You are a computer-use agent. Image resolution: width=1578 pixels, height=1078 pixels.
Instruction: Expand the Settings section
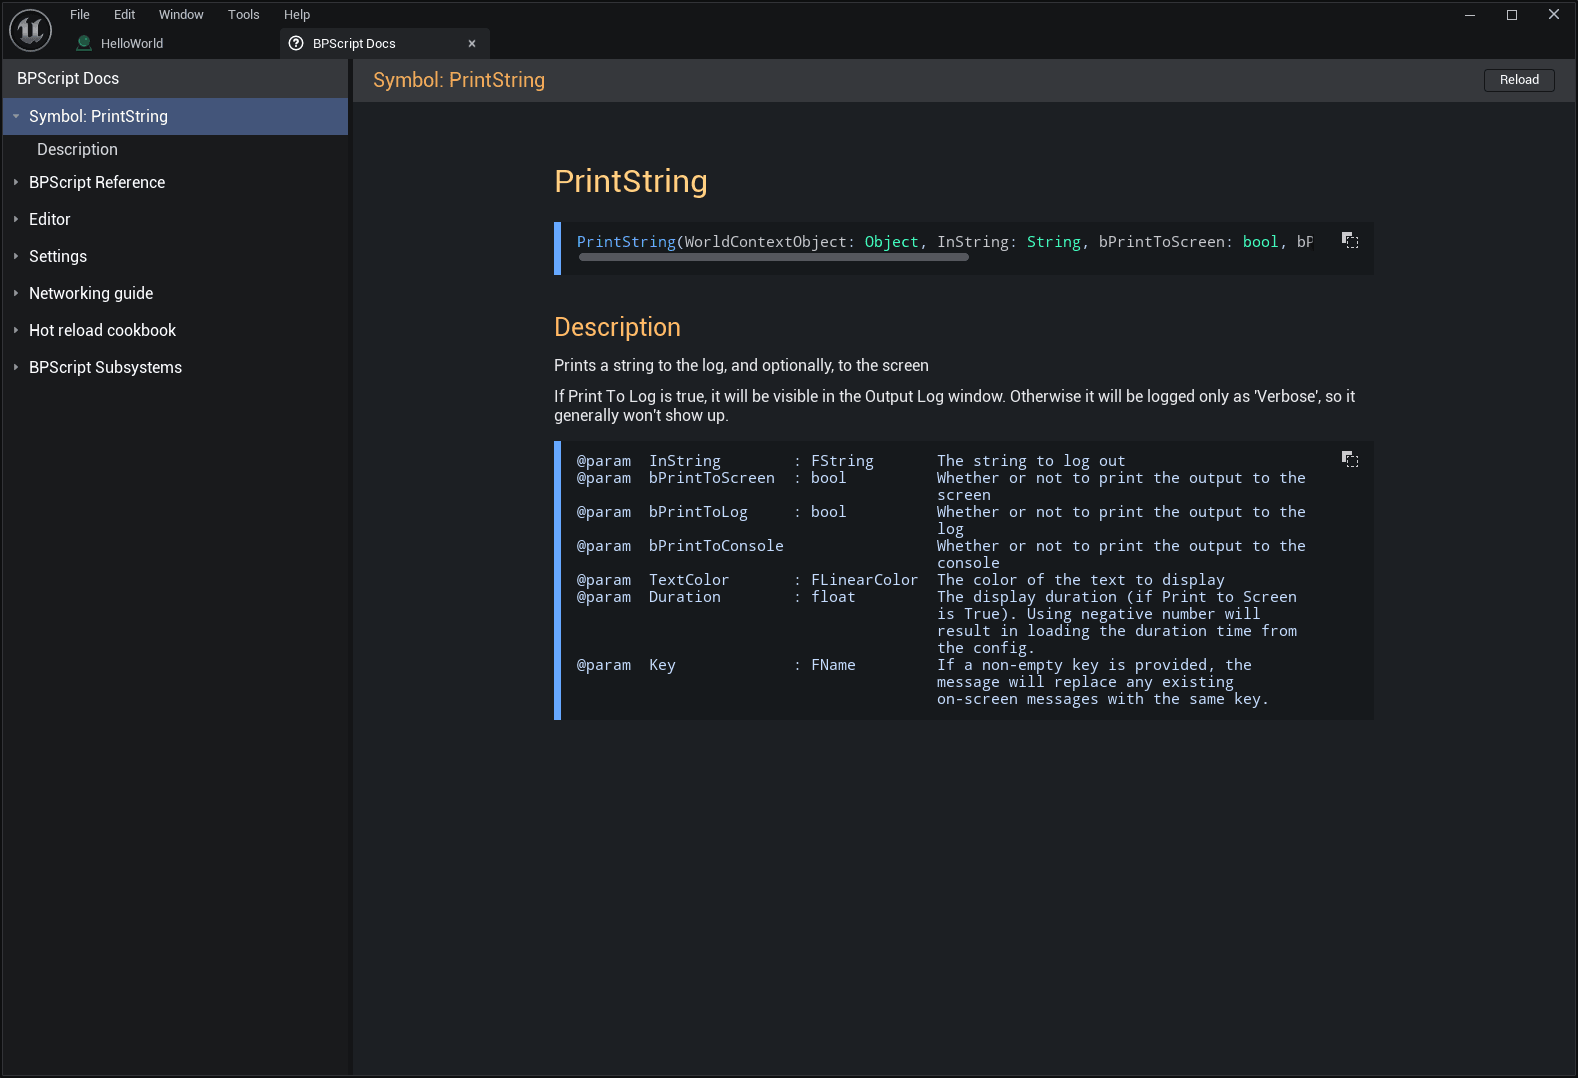[16, 256]
